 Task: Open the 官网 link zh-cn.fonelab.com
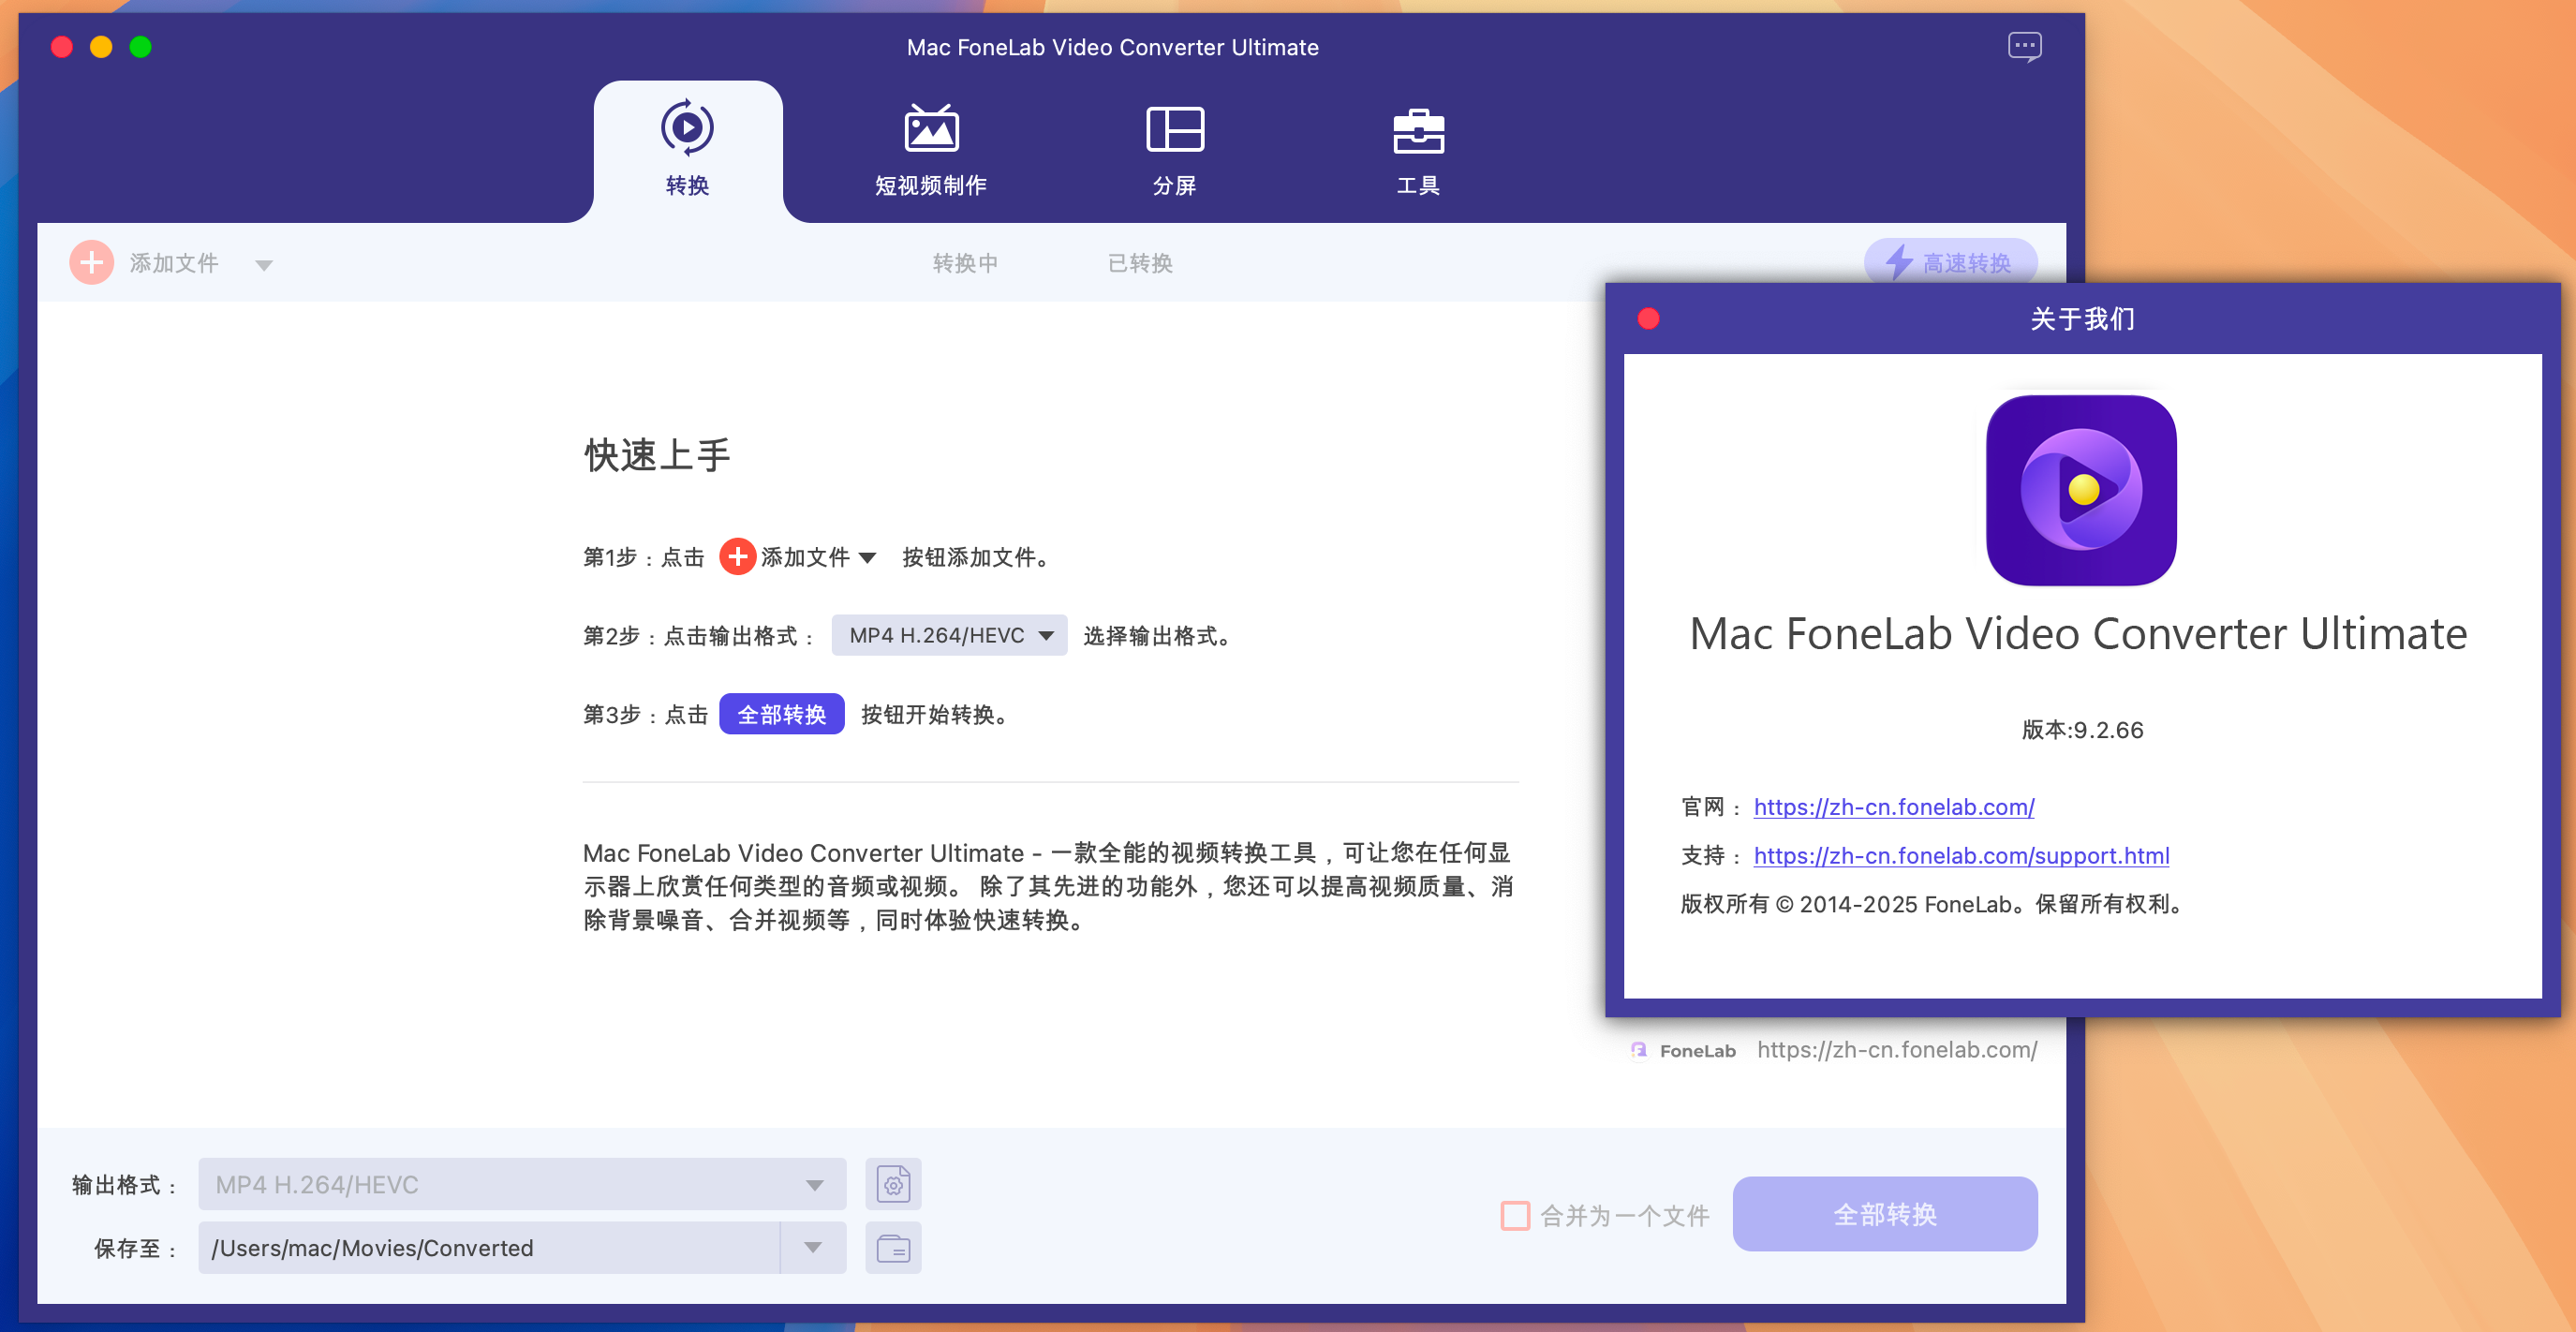point(1894,807)
